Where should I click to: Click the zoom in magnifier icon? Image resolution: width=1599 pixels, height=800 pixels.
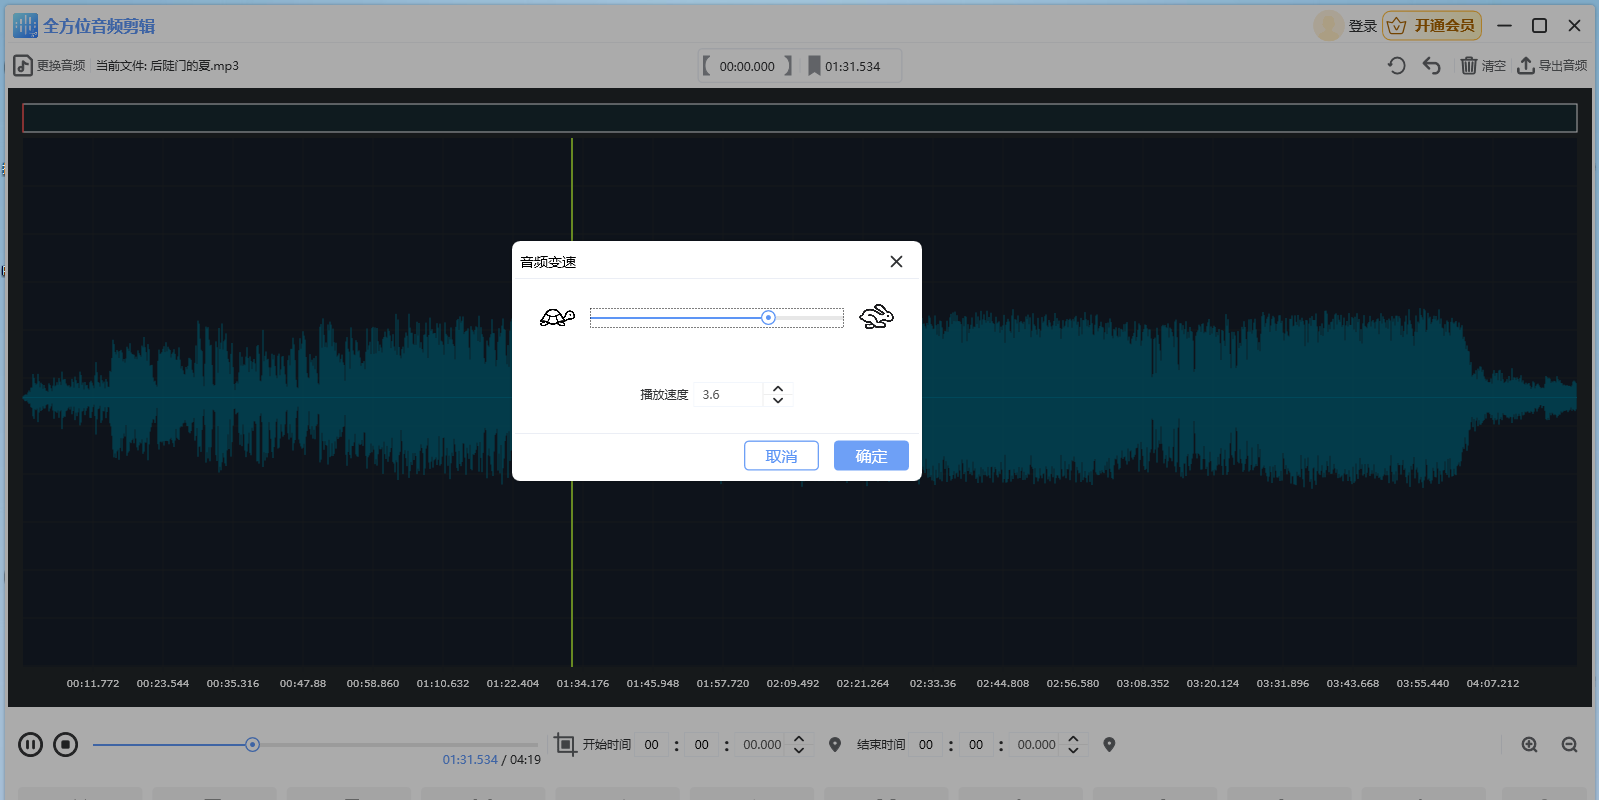click(1529, 745)
